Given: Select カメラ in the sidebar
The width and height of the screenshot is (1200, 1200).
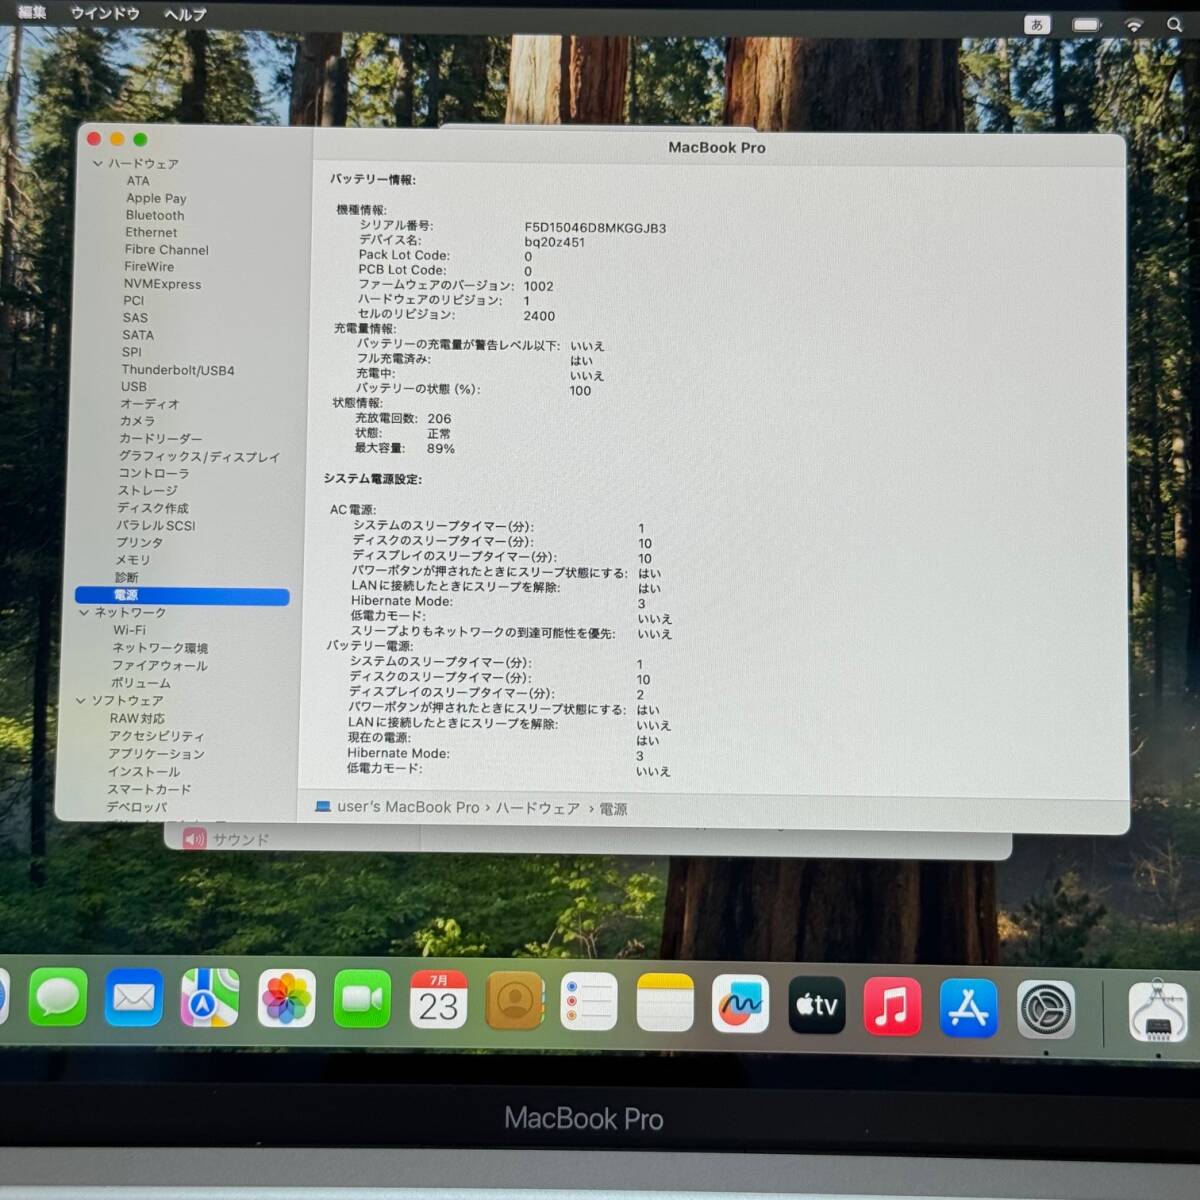Looking at the screenshot, I should (x=138, y=421).
